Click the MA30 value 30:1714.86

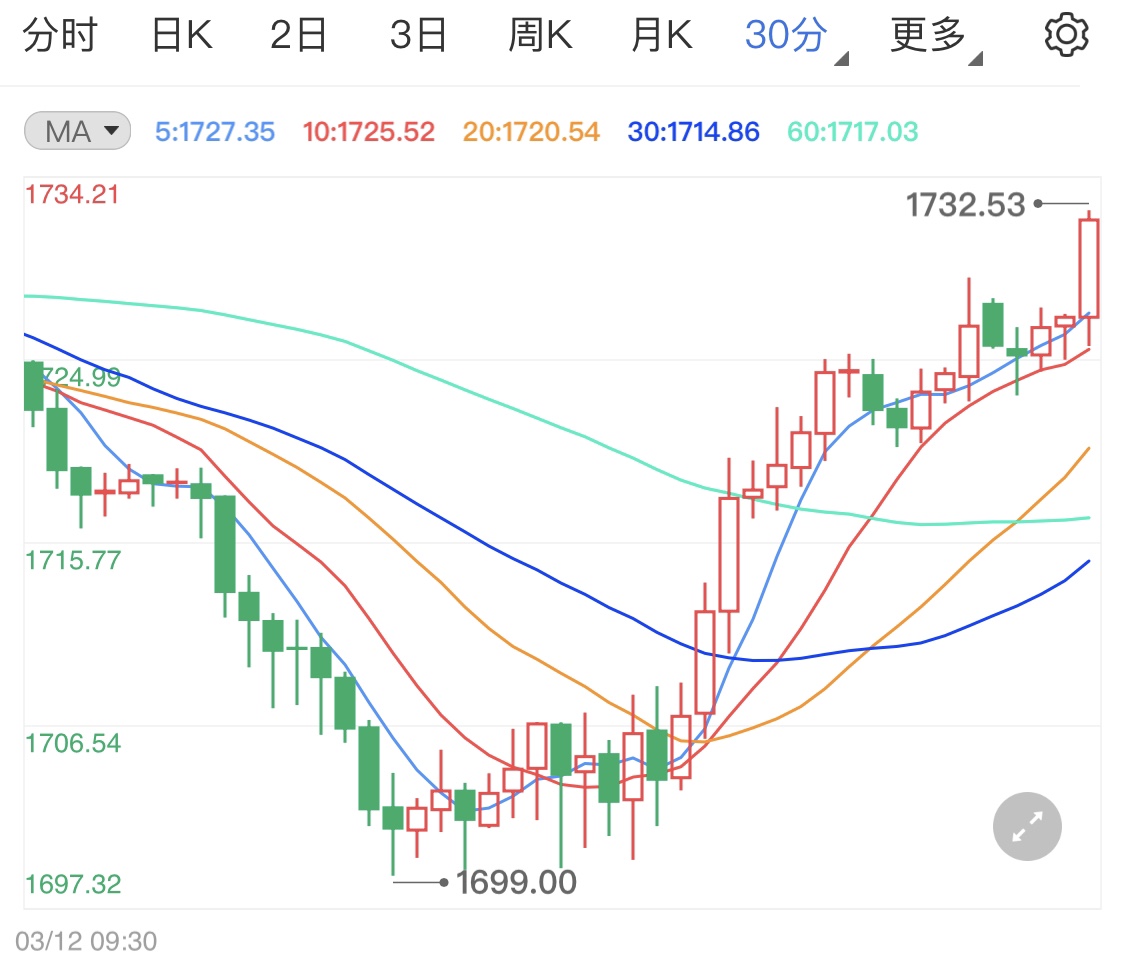[x=693, y=132]
